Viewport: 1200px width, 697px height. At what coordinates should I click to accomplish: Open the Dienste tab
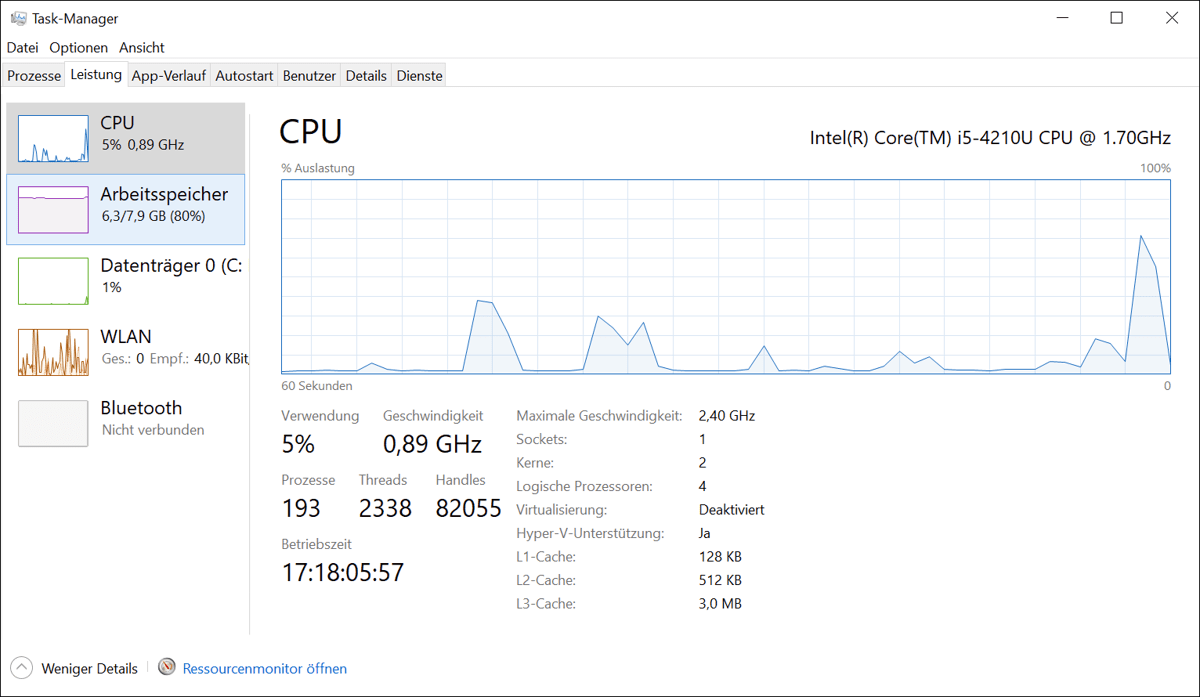[x=419, y=75]
